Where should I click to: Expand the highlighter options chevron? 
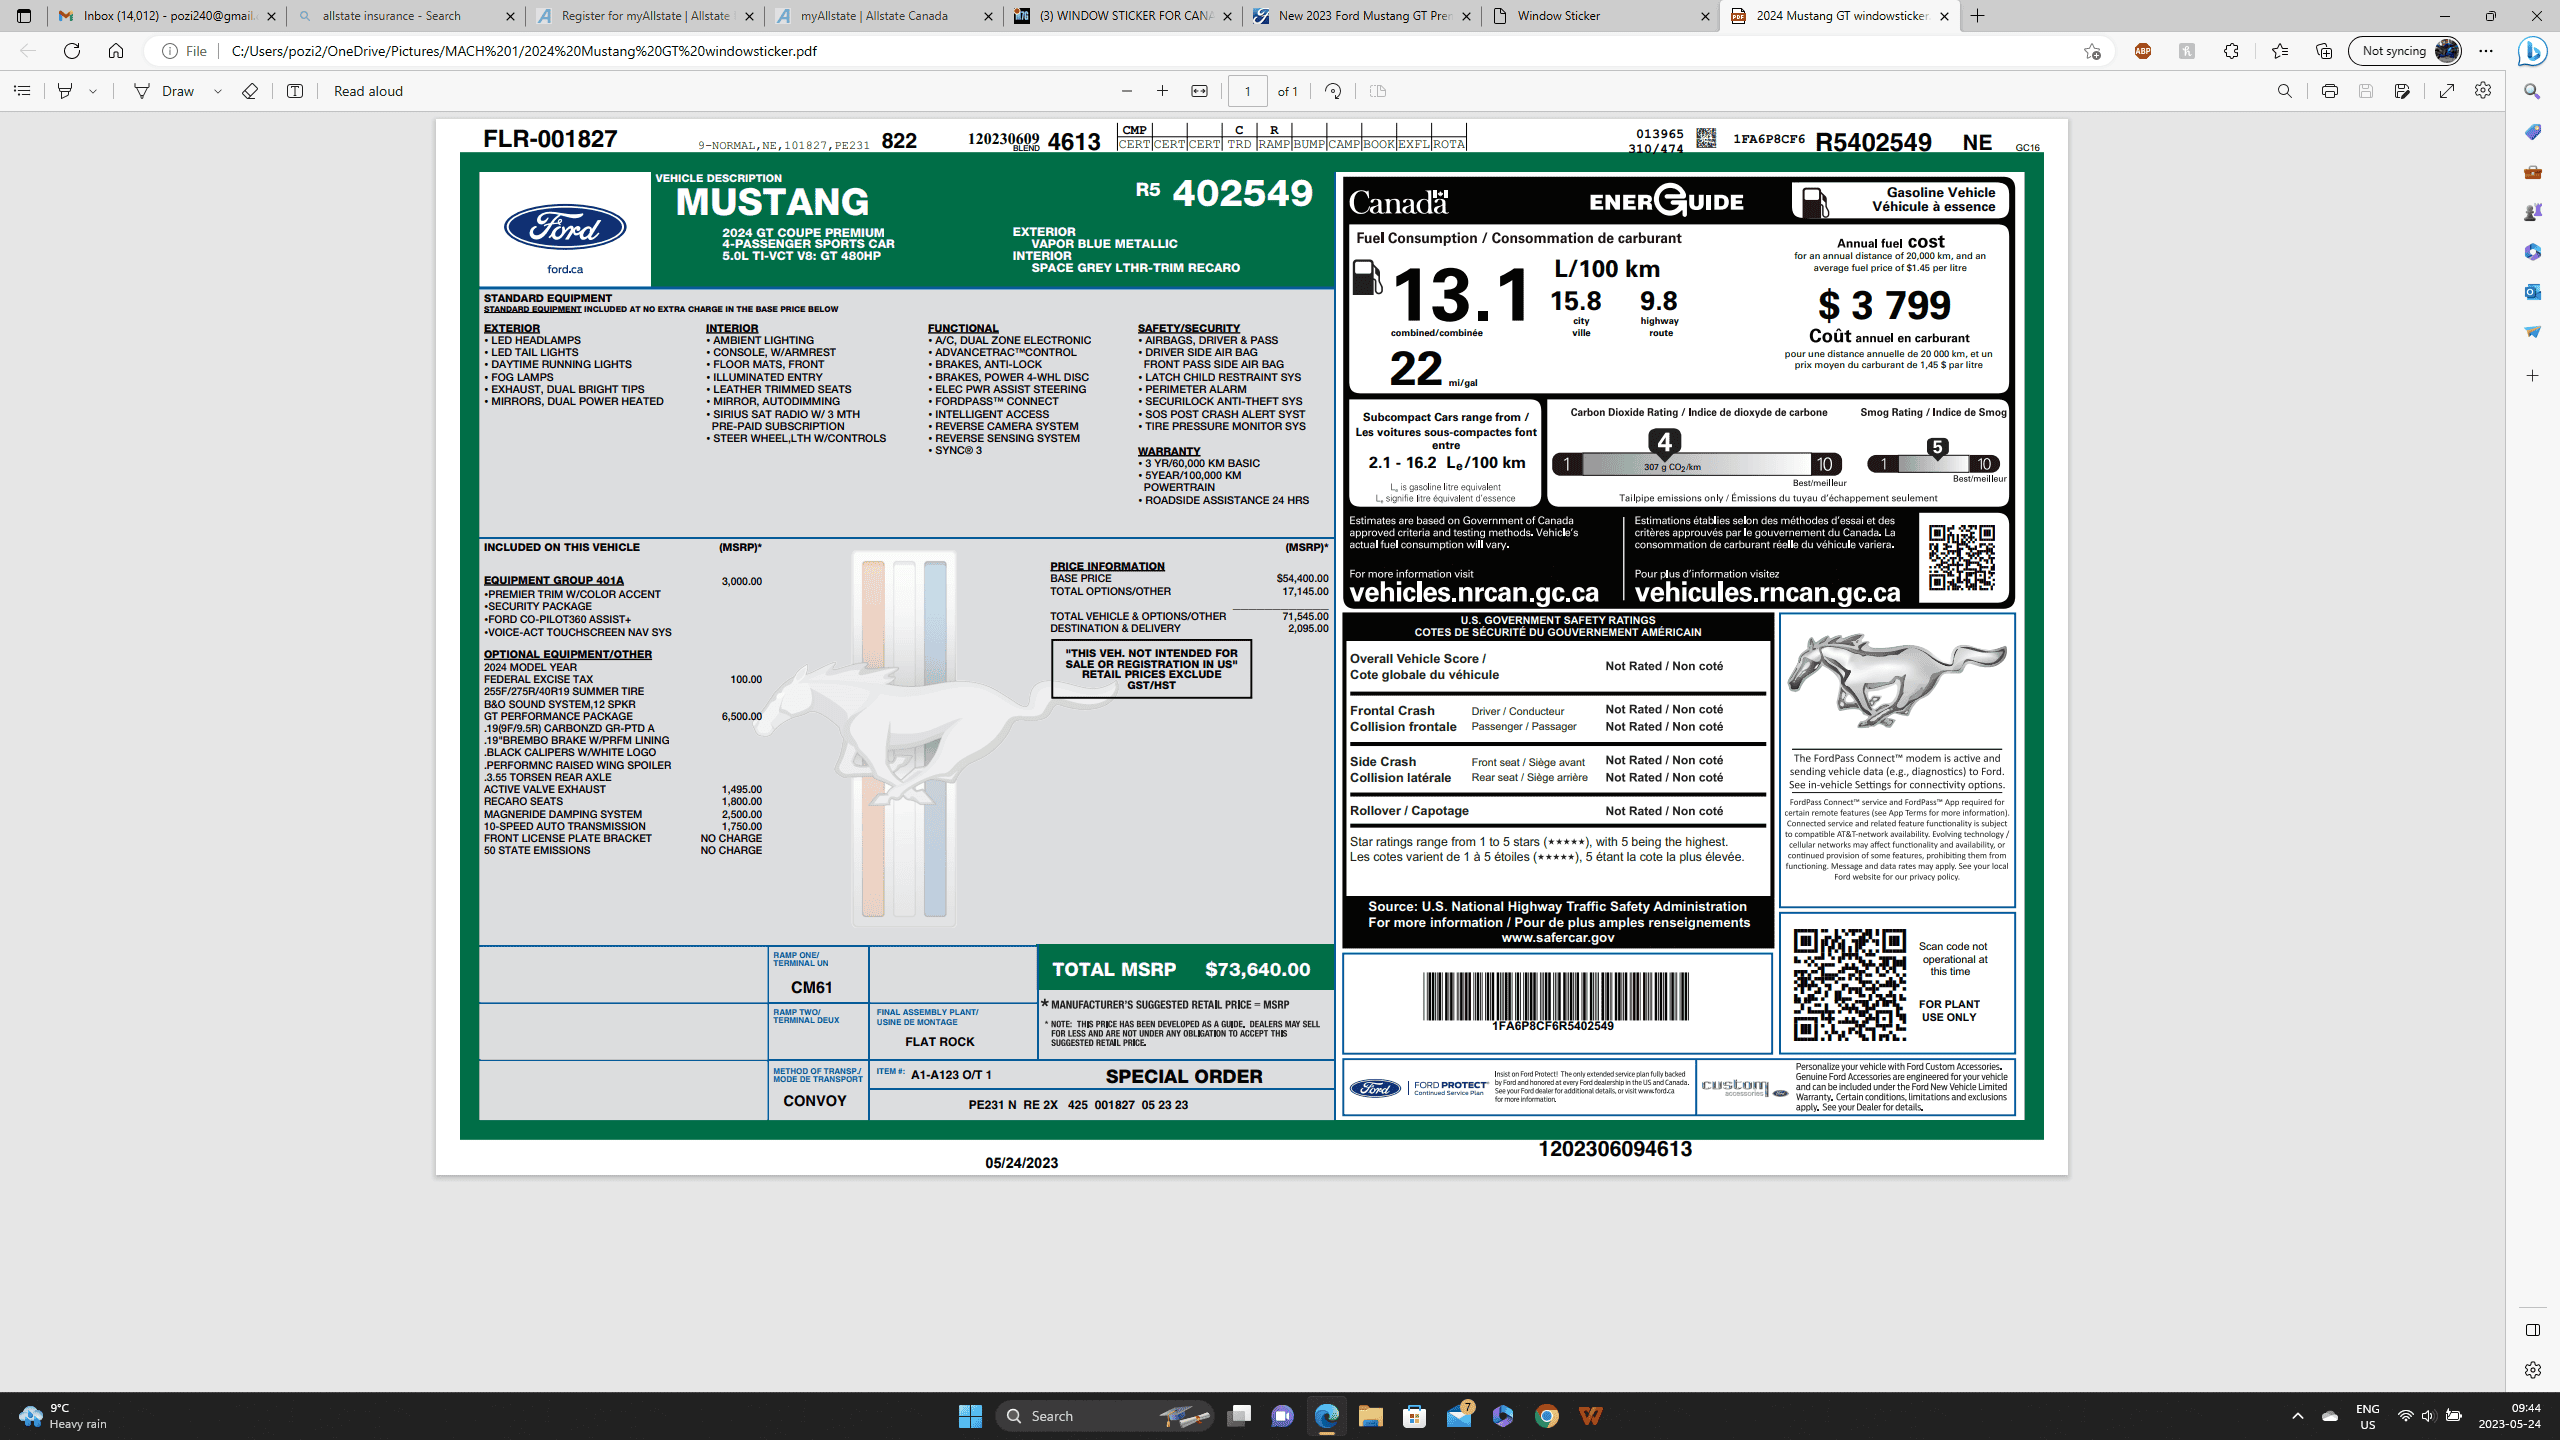[93, 91]
